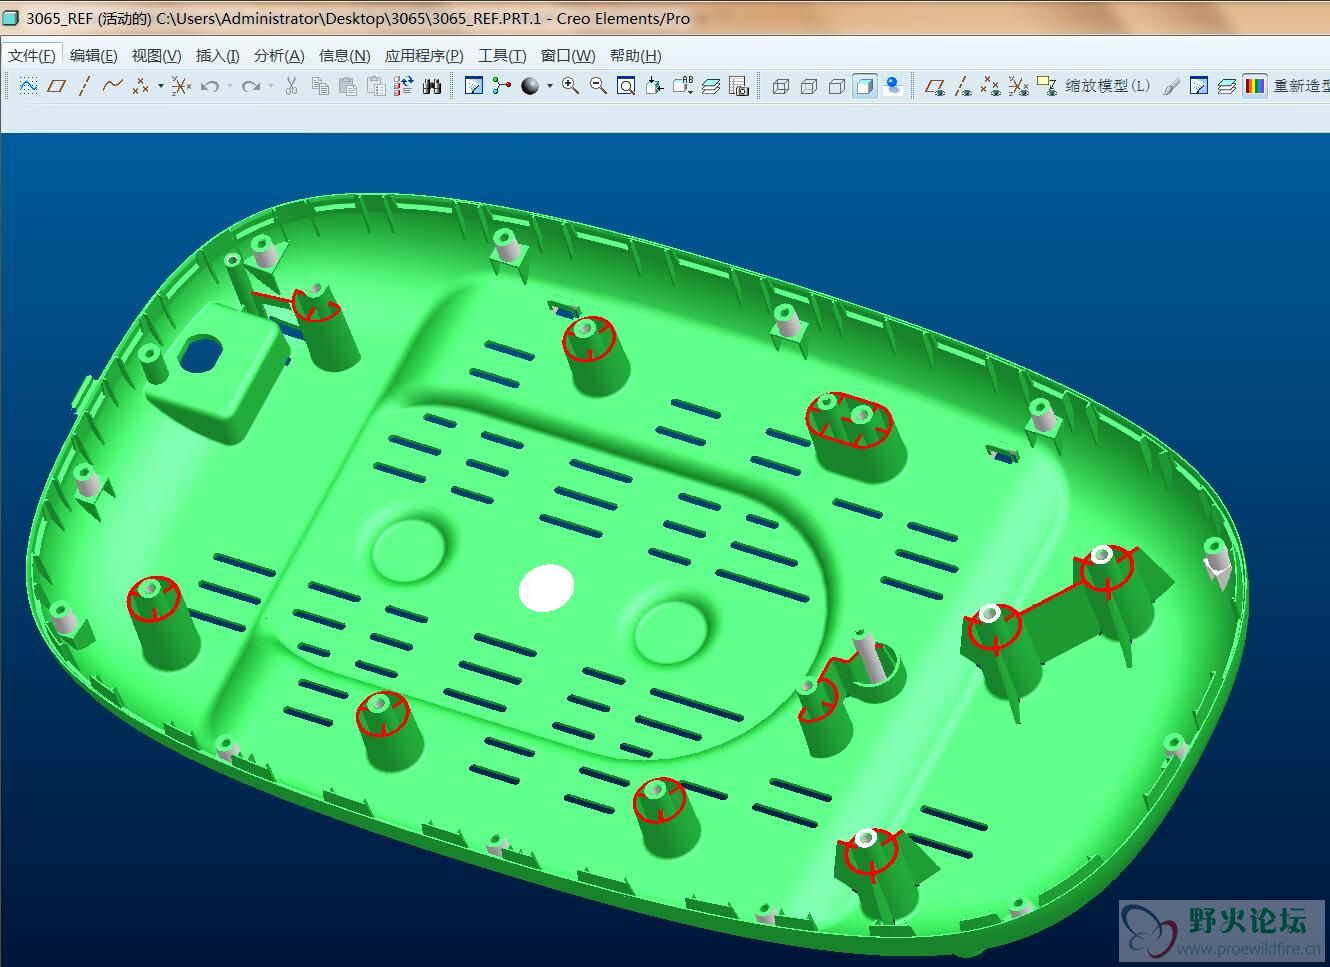The image size is (1330, 967).
Task: Redo the last action
Action: point(251,86)
